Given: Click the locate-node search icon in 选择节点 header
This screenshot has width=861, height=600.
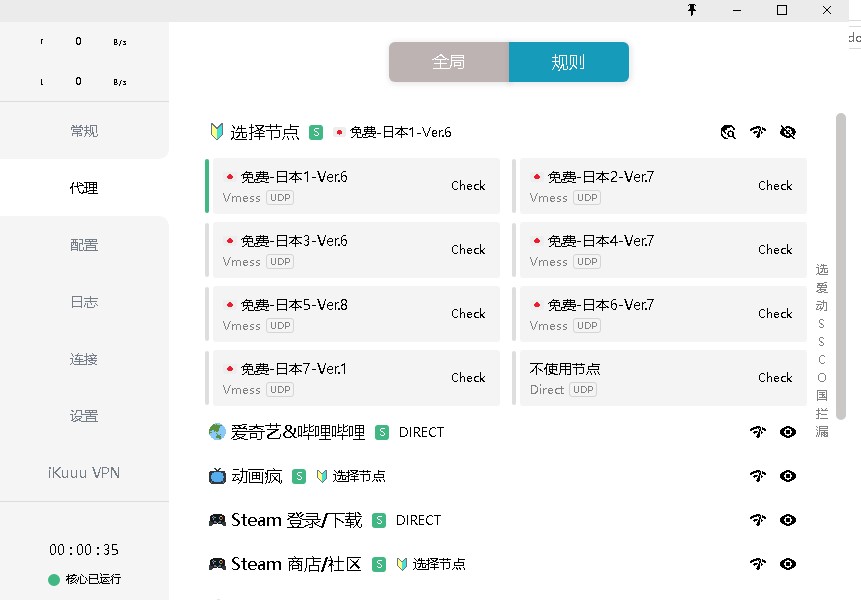Looking at the screenshot, I should tap(728, 132).
